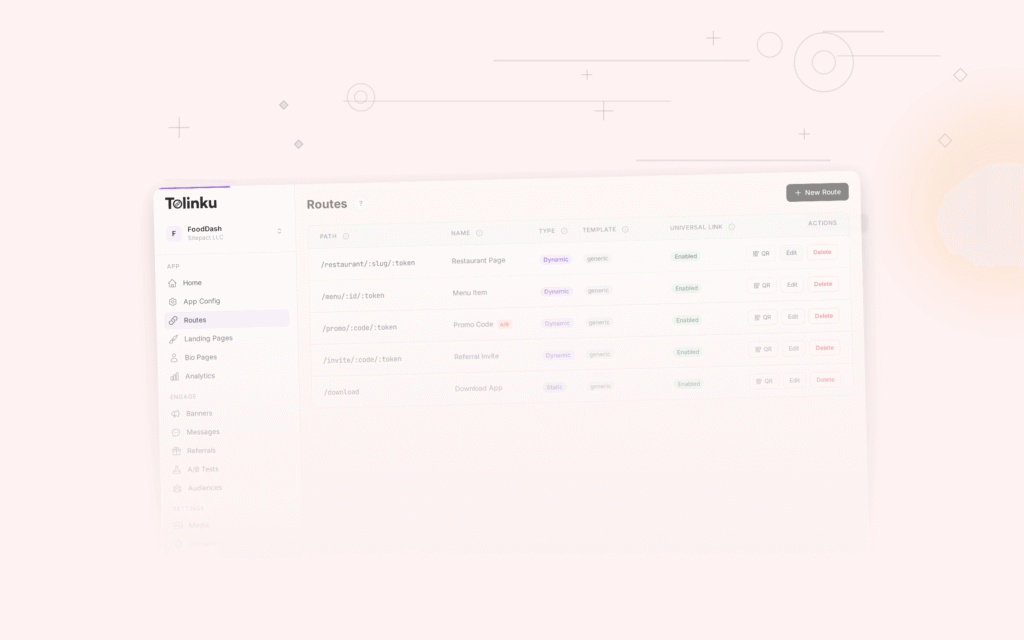Screen dimensions: 1024x640
Task: Select the Home icon in the sidebar
Action: pos(173,282)
